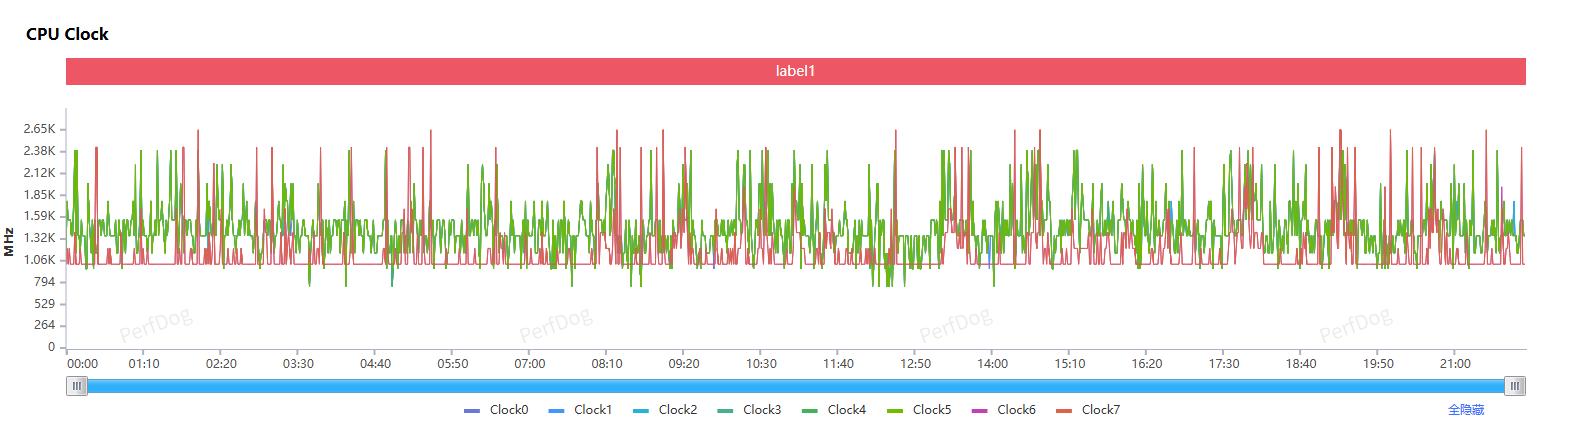Hide the Clock1 series via legend

click(x=580, y=409)
